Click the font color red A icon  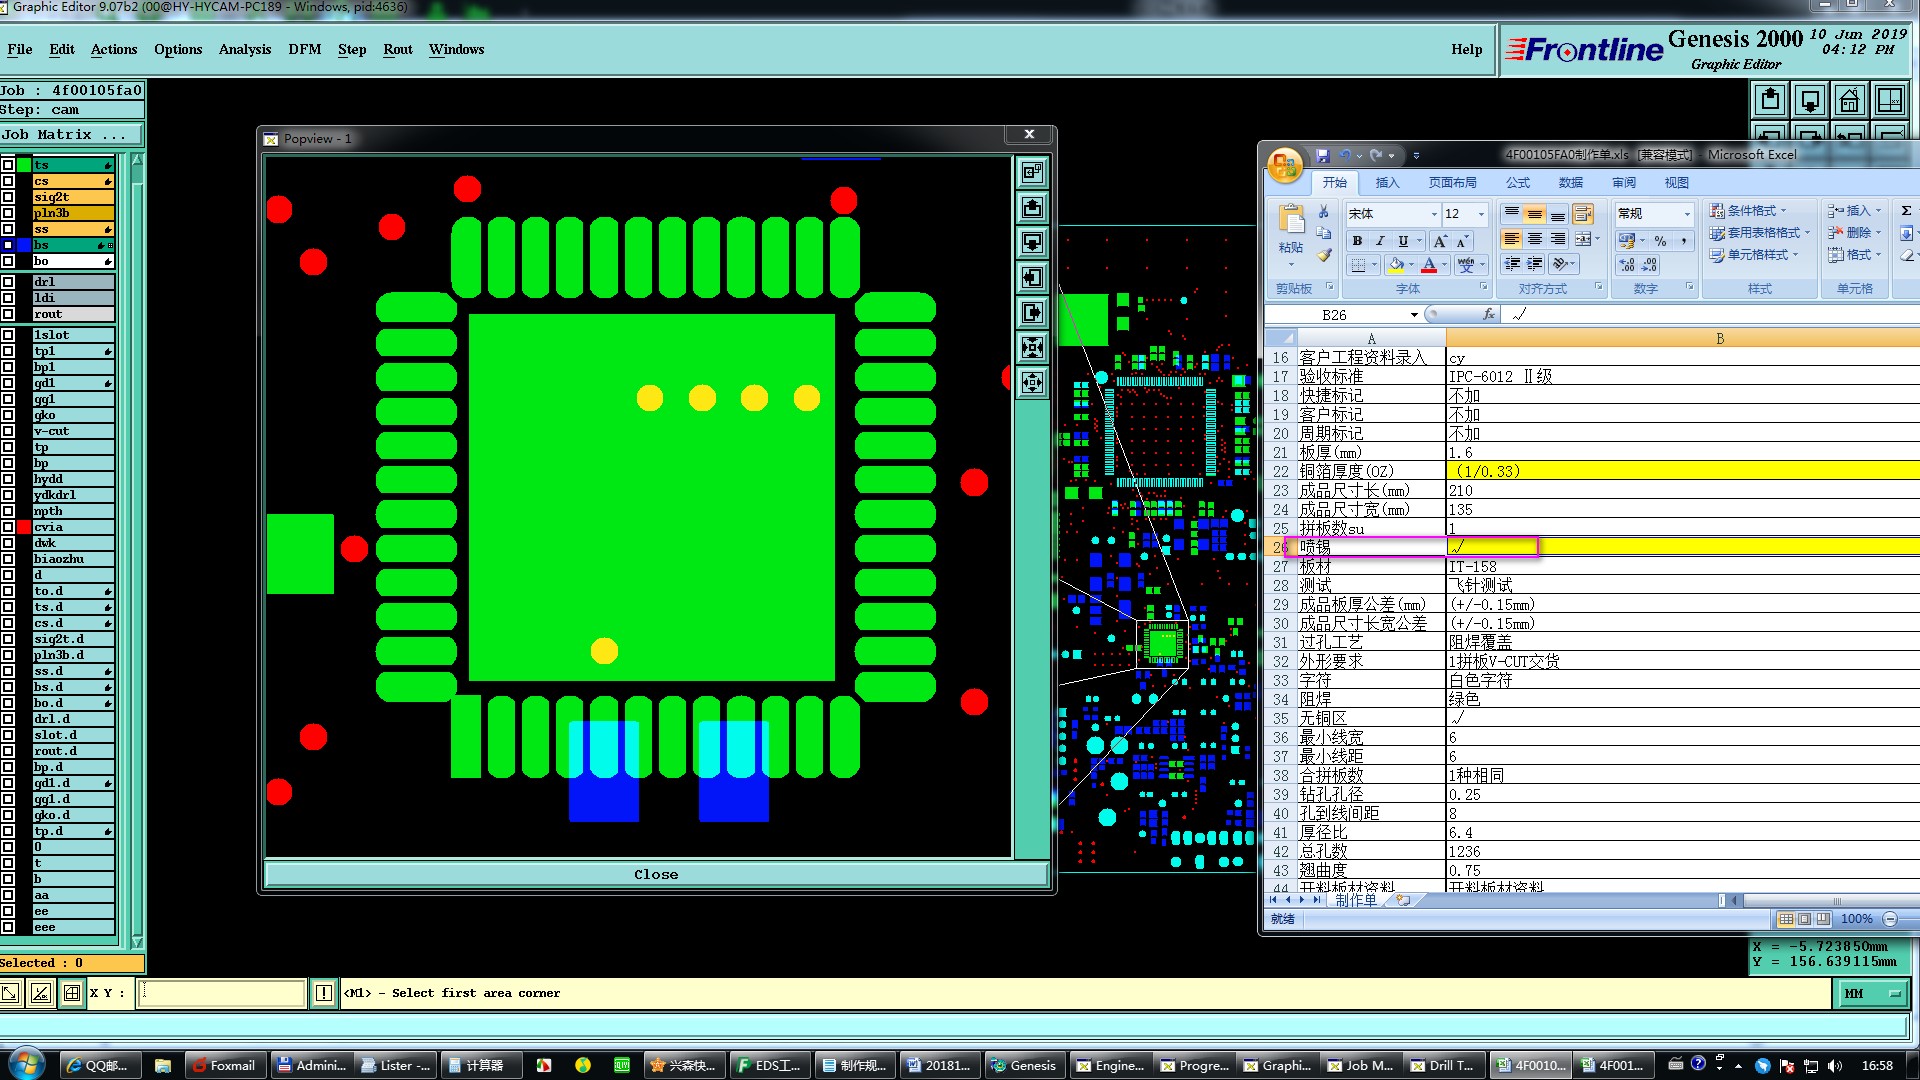[1429, 265]
